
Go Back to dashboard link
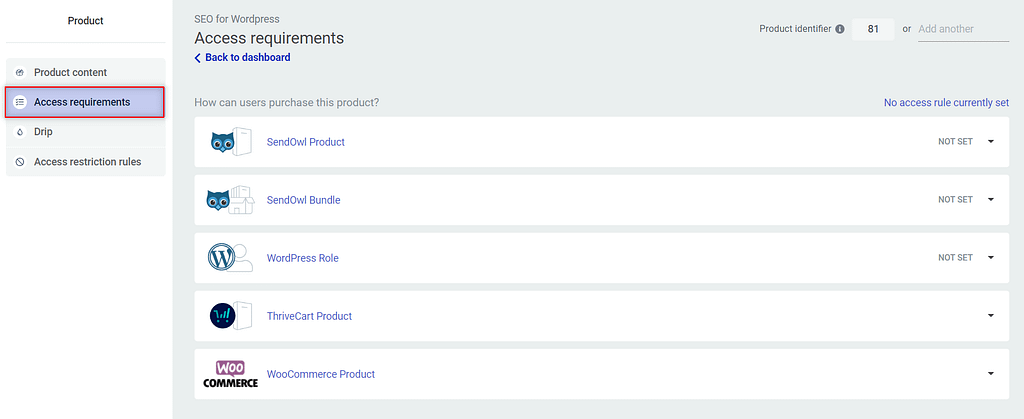(x=242, y=57)
